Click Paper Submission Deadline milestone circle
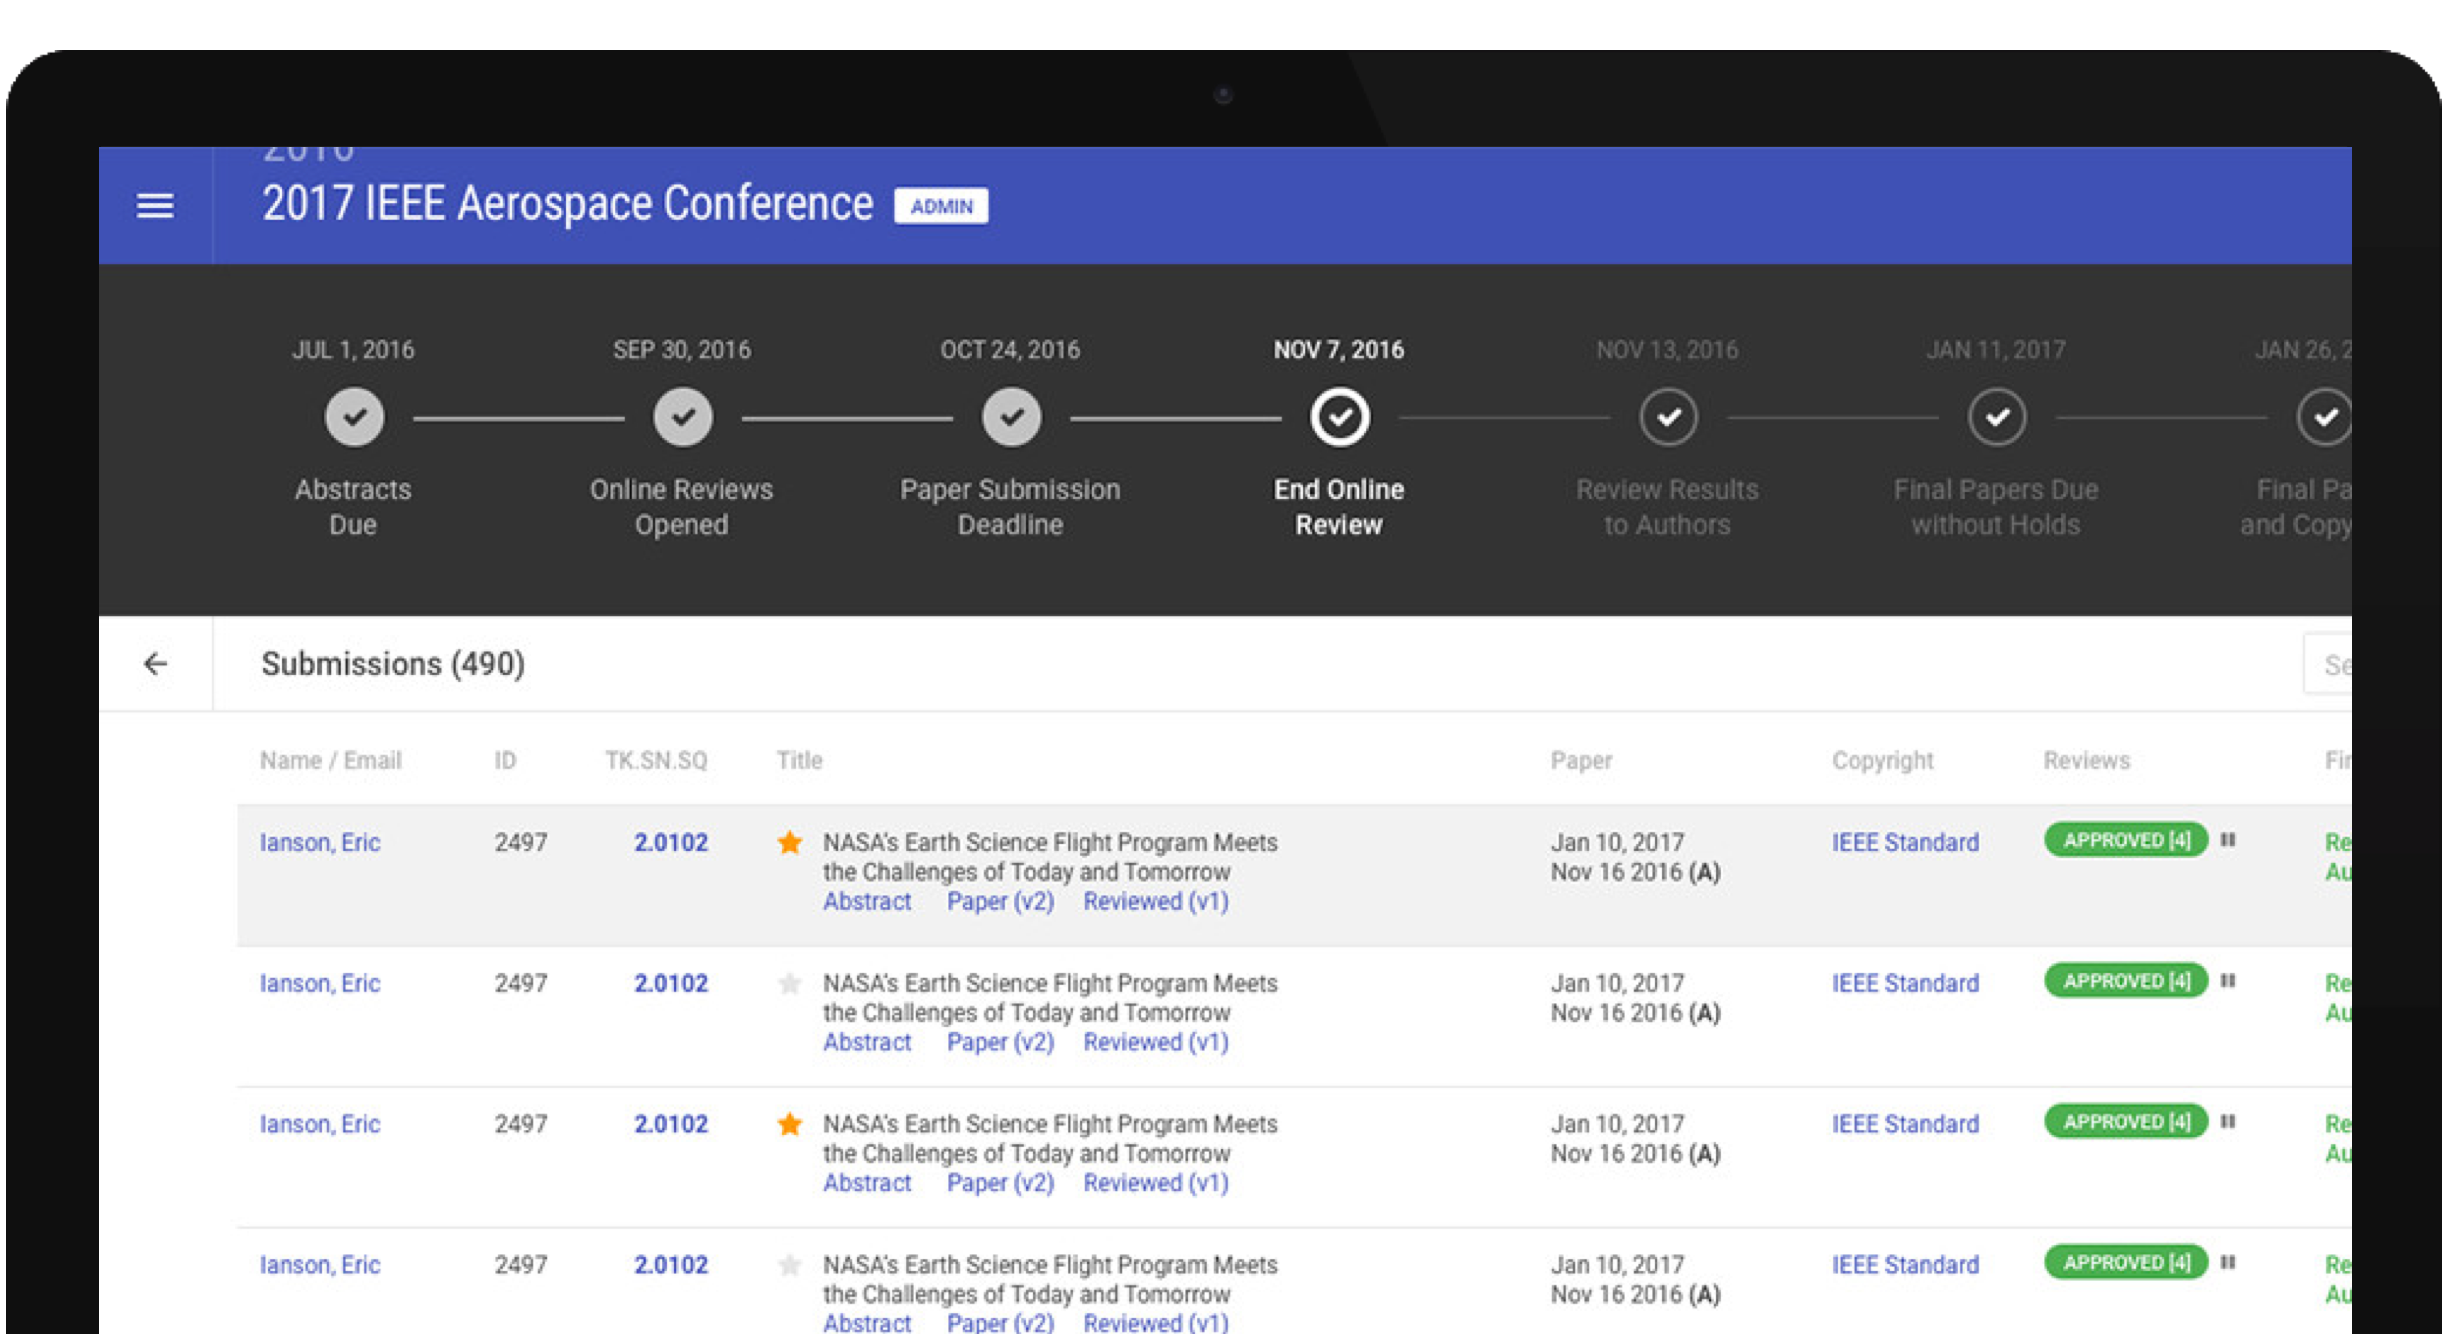2448x1334 pixels. tap(1011, 417)
